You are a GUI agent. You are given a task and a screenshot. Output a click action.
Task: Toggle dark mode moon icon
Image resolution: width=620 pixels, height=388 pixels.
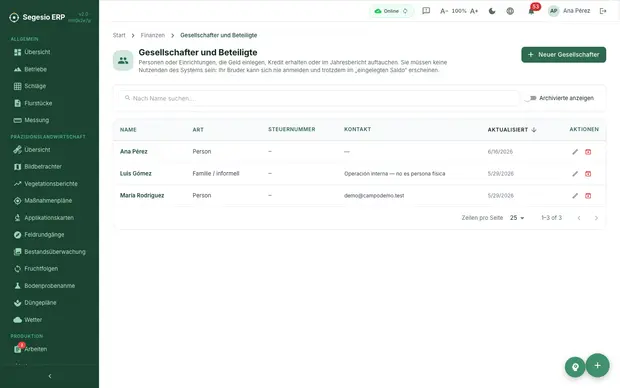(492, 11)
